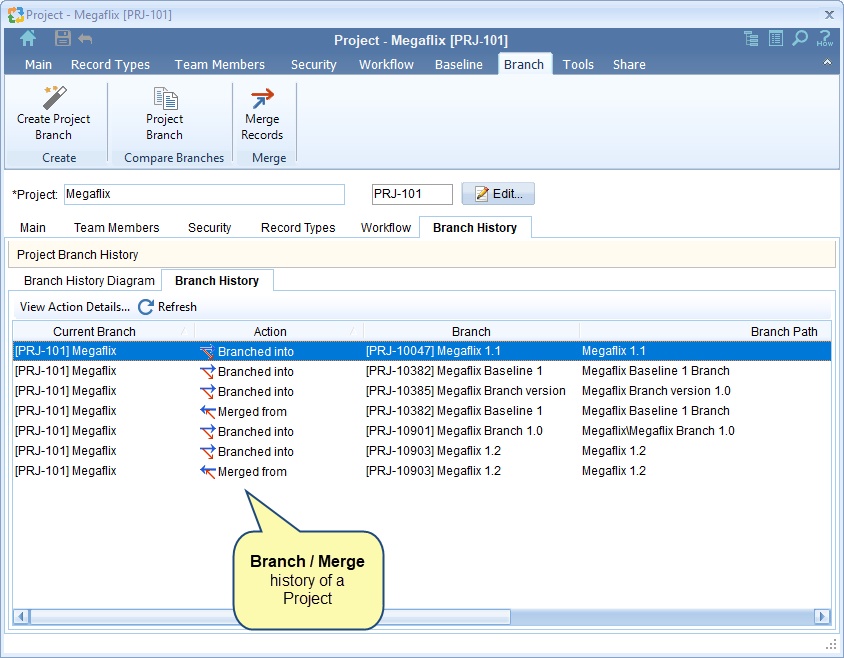Viewport: 844px width, 658px height.
Task: Save using the floppy disk icon
Action: [63, 38]
